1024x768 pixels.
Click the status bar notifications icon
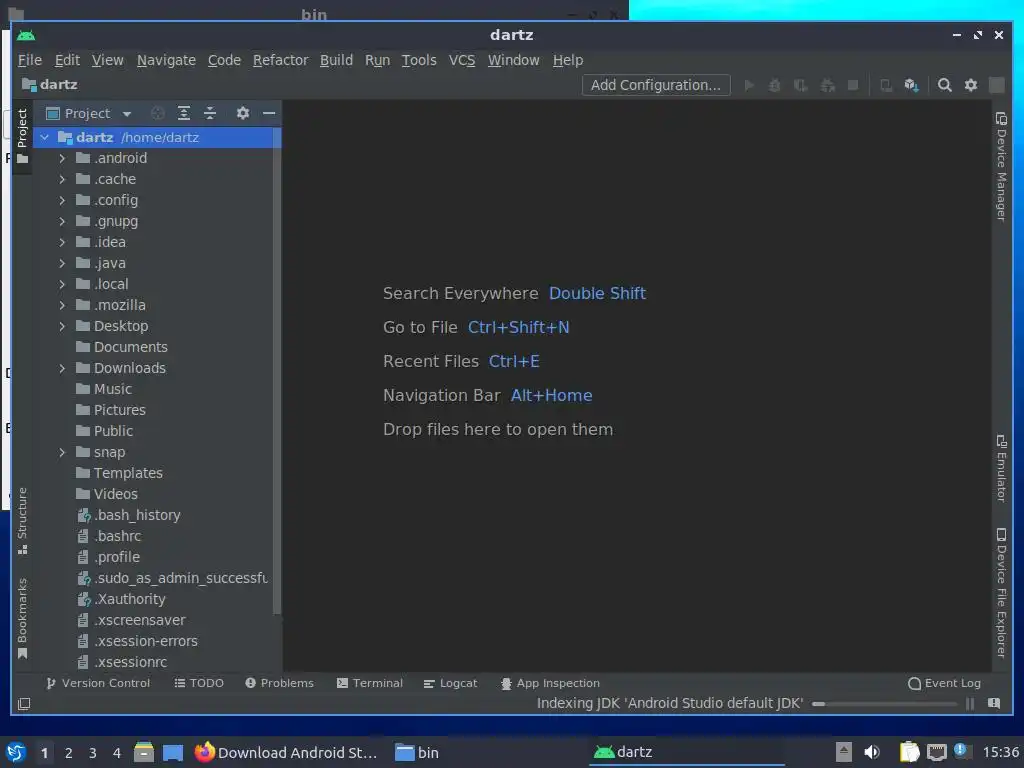click(x=994, y=703)
